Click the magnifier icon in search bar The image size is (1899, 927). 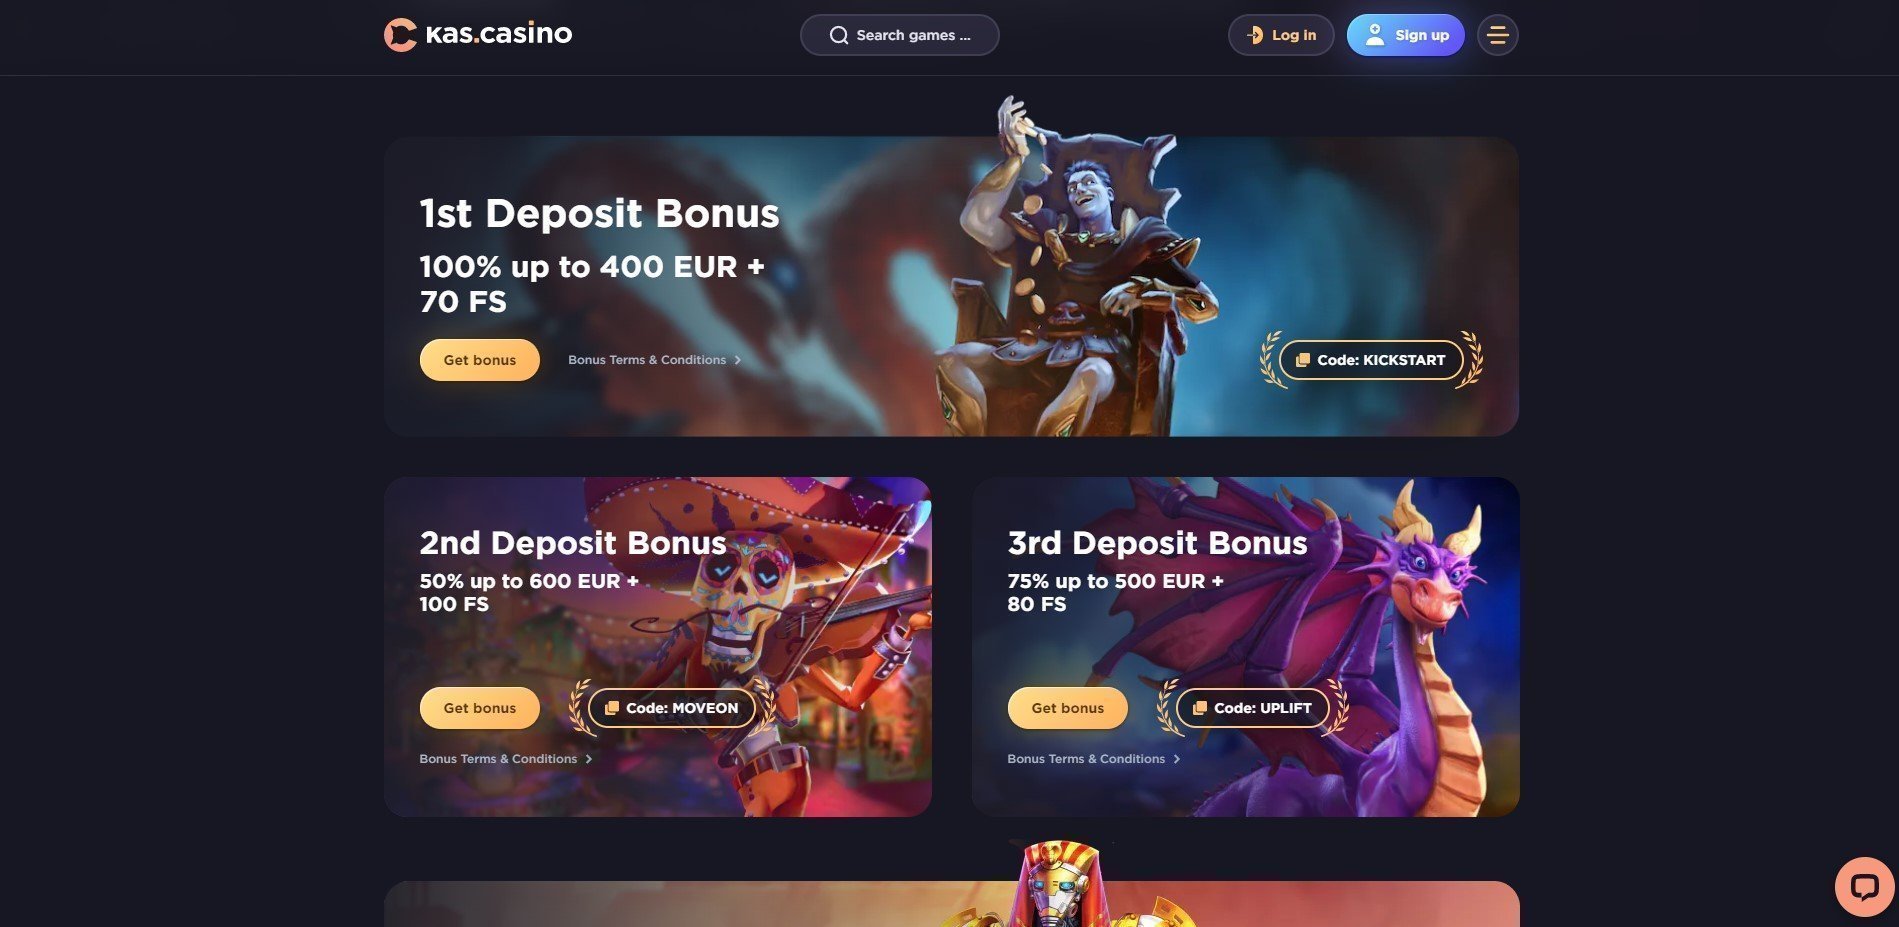tap(838, 35)
